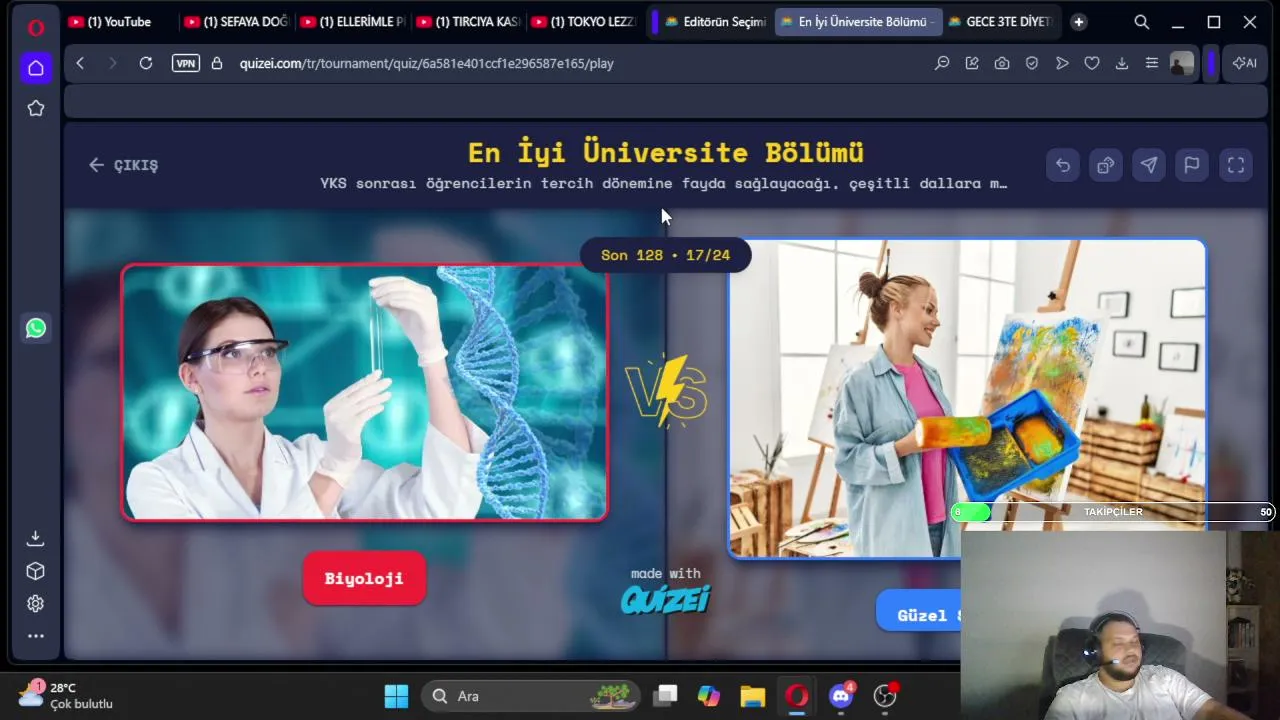Viewport: 1280px width, 720px height.
Task: Open OBS Studio from the taskbar
Action: coord(885,696)
